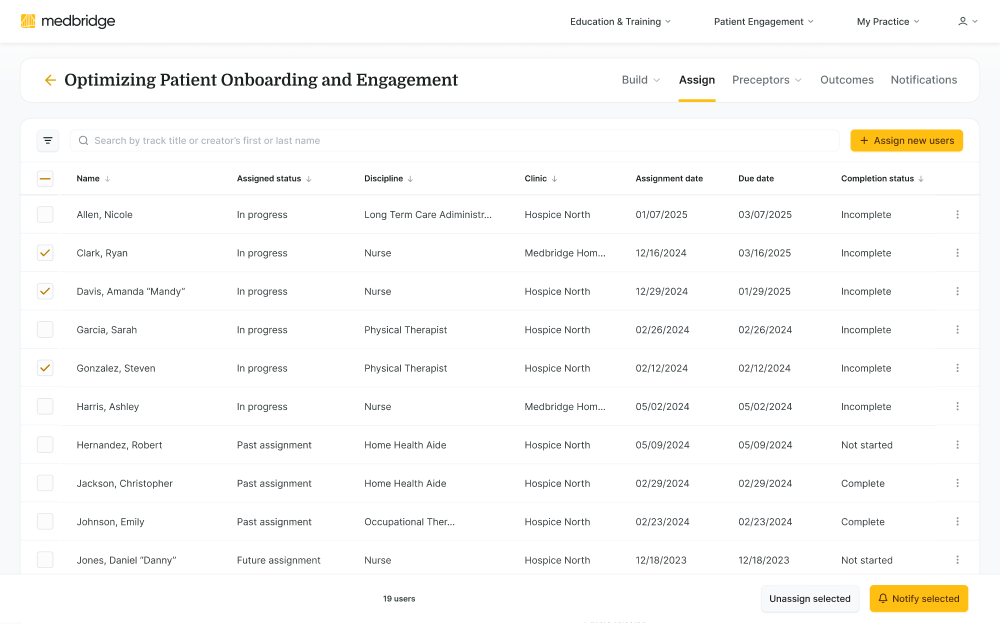Click the name Garcia, Sarah
This screenshot has width=1000, height=624.
(x=107, y=330)
